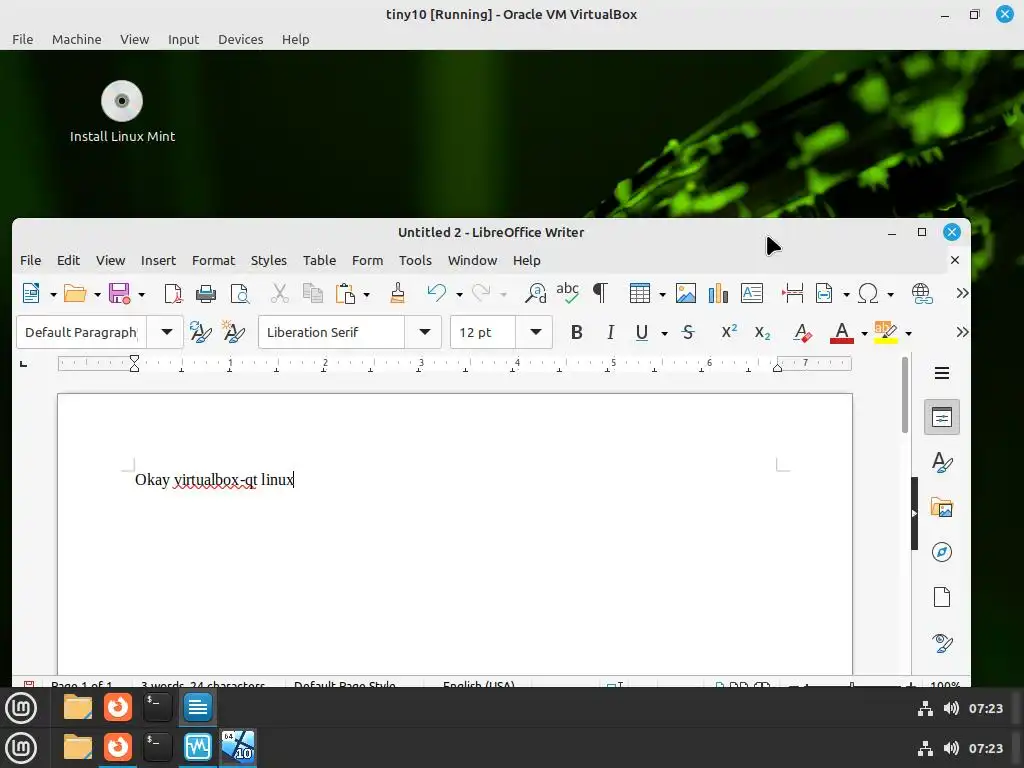
Task: Click the Insert Page Break icon
Action: point(792,293)
